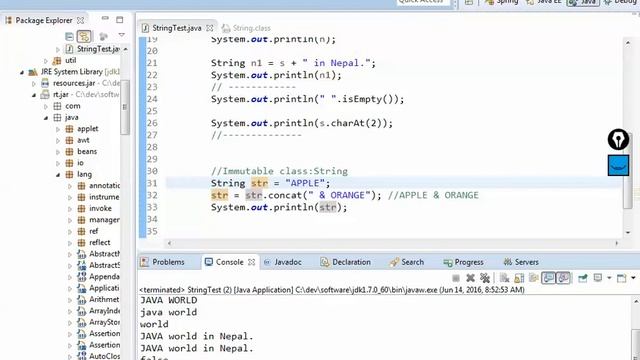640x360 pixels.
Task: Toggle Link with Editor in Package Explorer
Action: (x=84, y=37)
